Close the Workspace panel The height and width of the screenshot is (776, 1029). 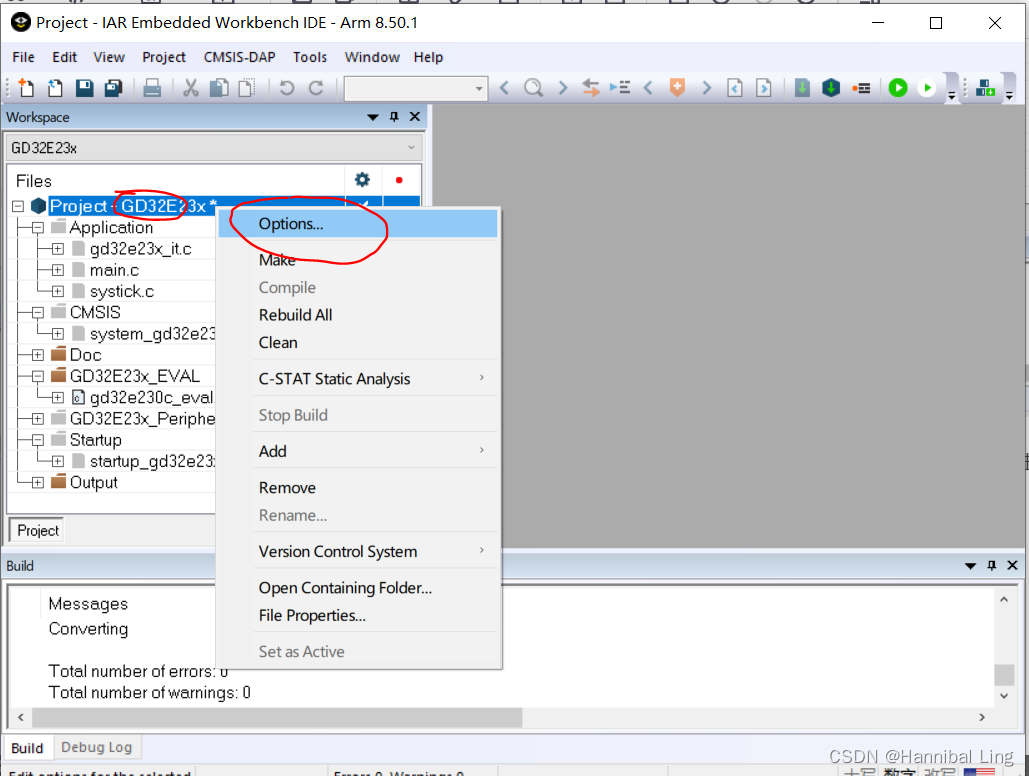click(415, 117)
